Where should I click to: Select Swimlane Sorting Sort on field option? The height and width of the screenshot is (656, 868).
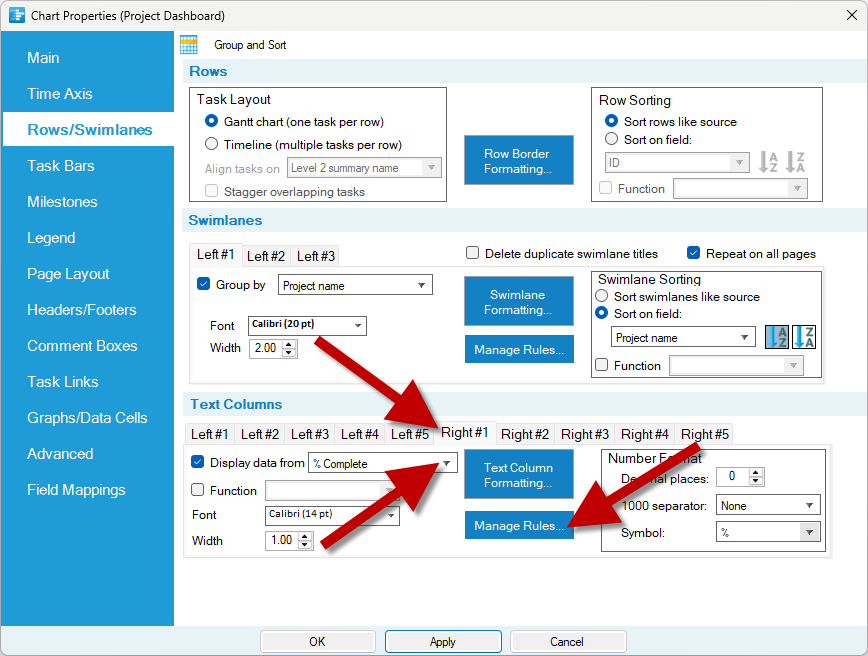point(601,313)
